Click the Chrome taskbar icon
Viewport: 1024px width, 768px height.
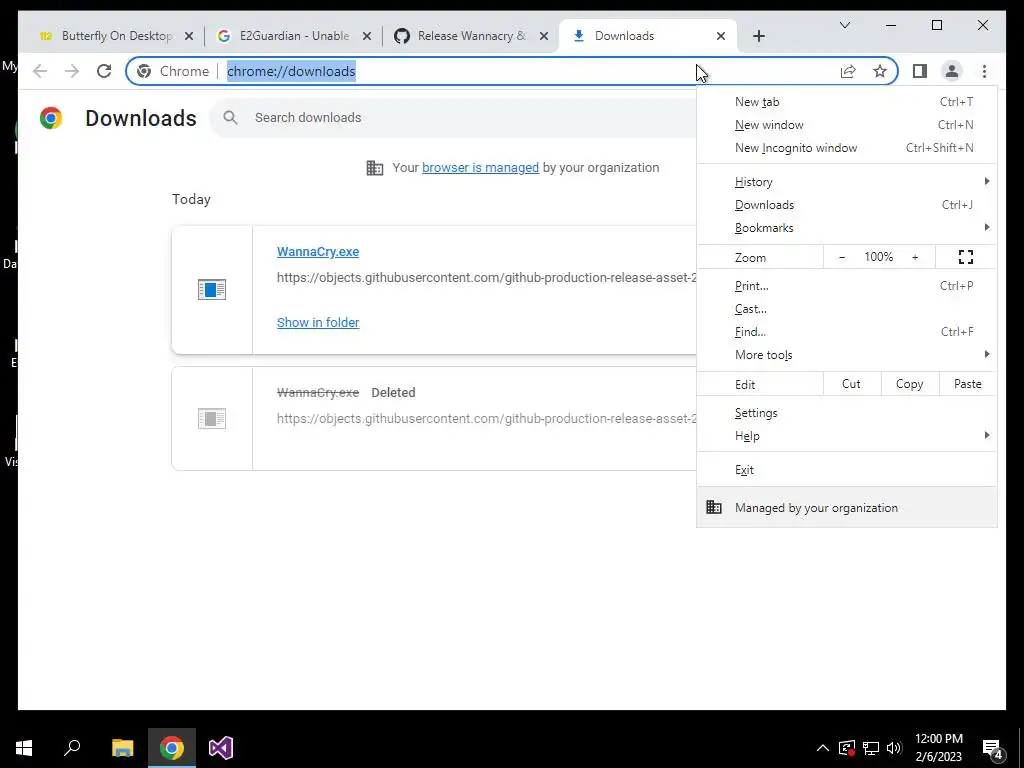click(x=172, y=748)
